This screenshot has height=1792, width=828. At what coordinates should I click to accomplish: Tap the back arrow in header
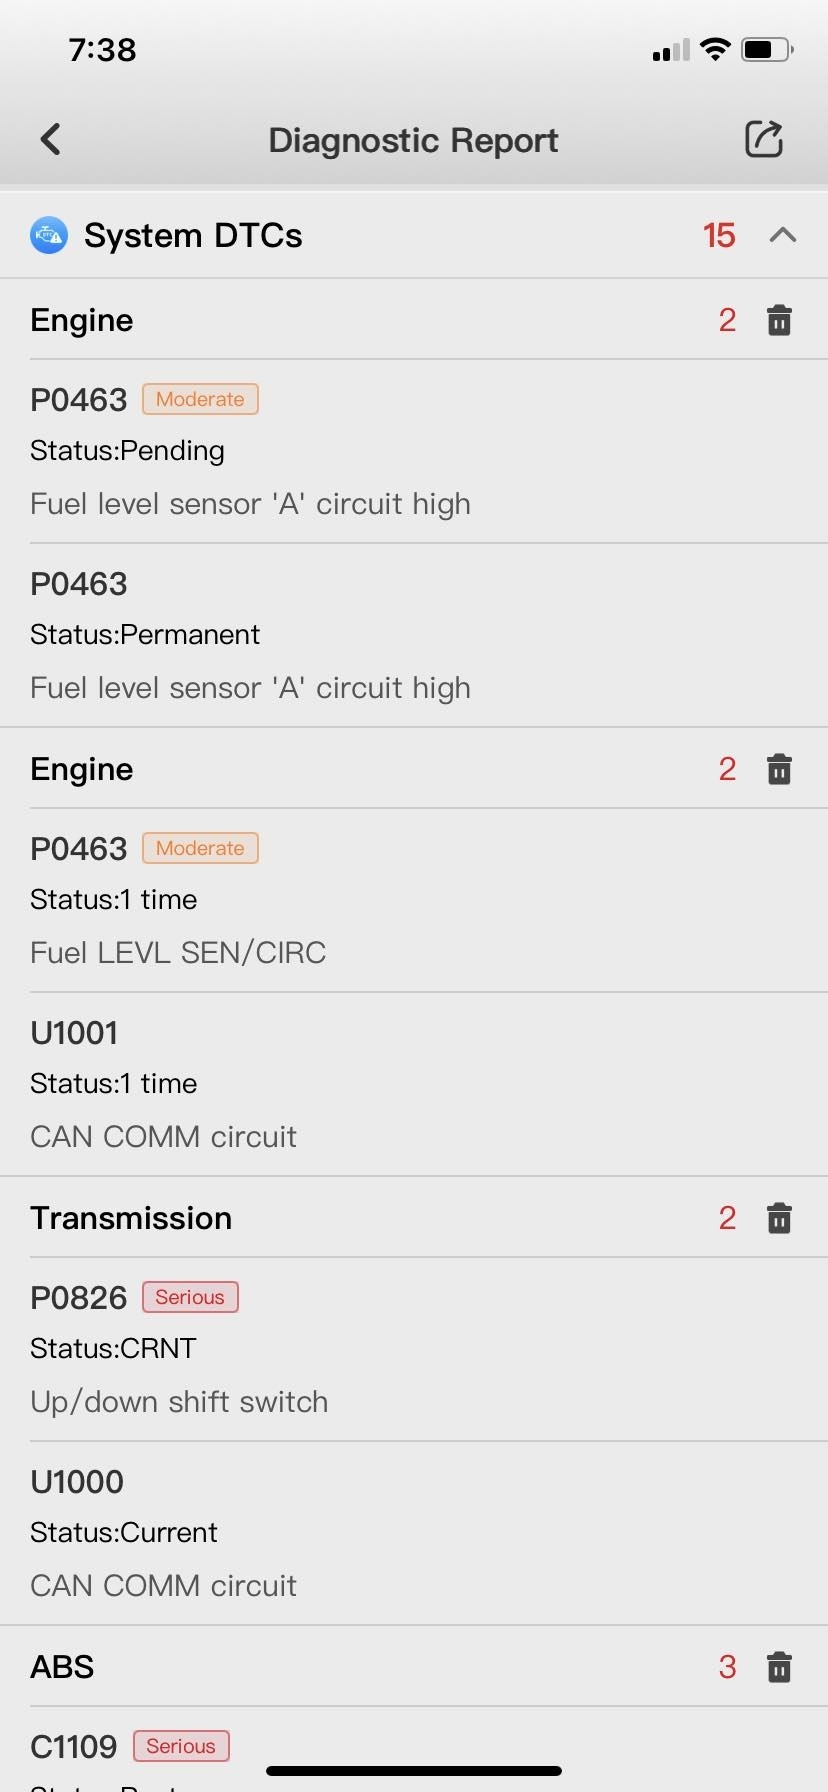pos(51,140)
